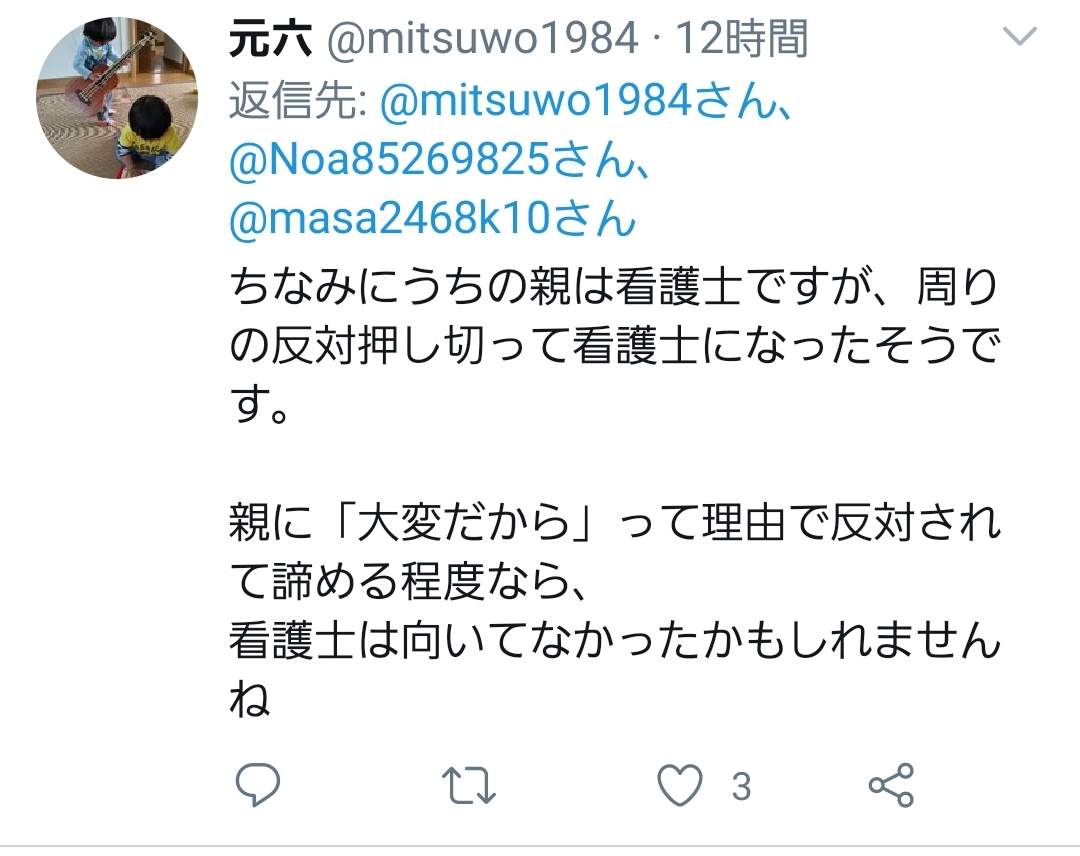Click the line 親に「大変だから」って理由で
Viewport: 1080px width, 856px height.
[614, 523]
